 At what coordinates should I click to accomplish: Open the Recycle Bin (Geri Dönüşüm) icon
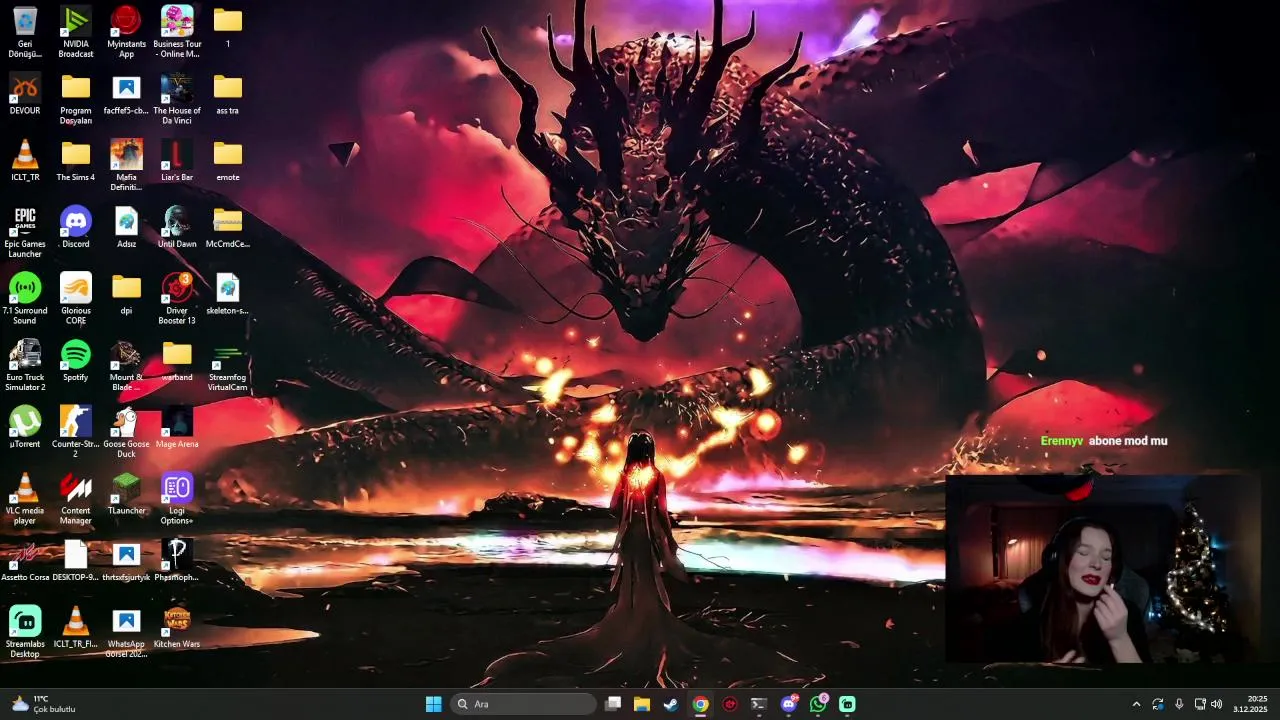(x=25, y=31)
